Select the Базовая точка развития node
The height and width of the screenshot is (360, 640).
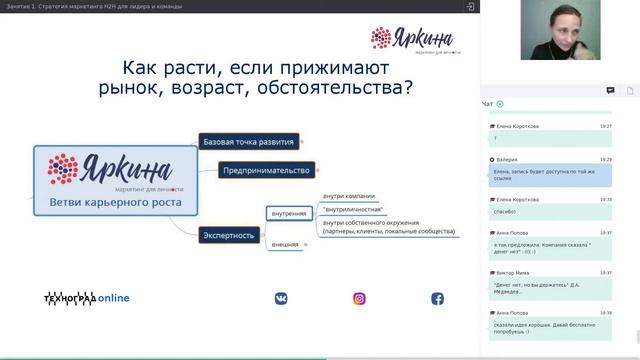pos(249,142)
